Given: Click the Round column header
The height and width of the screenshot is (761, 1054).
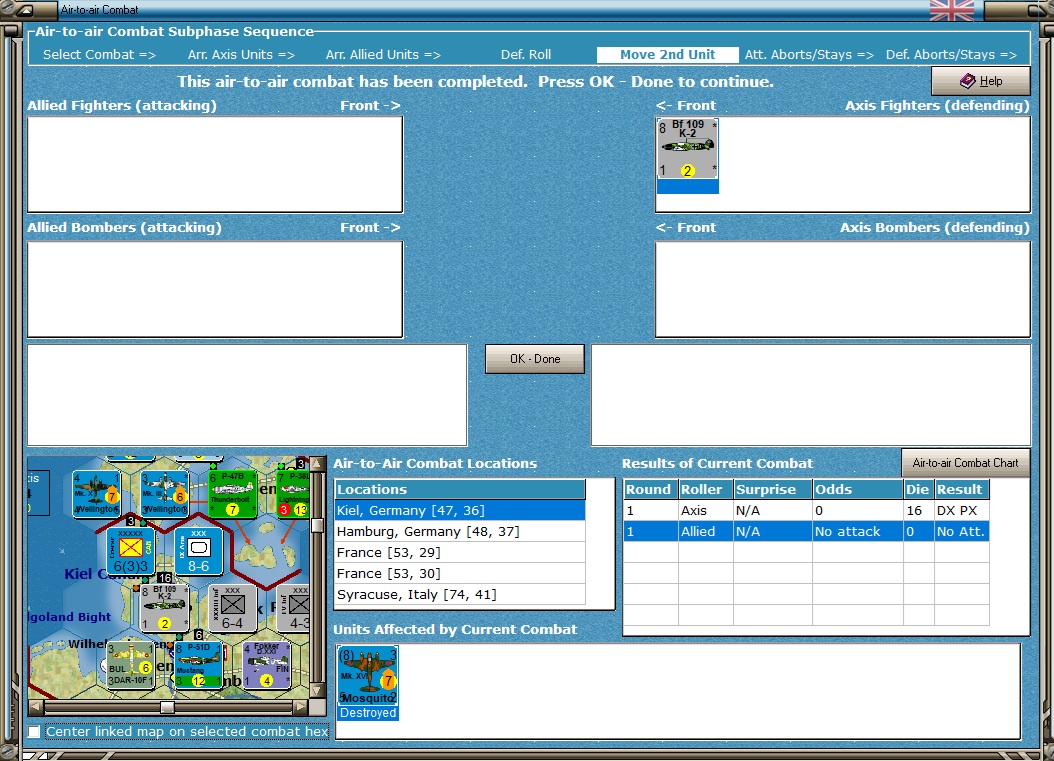Looking at the screenshot, I should point(650,489).
